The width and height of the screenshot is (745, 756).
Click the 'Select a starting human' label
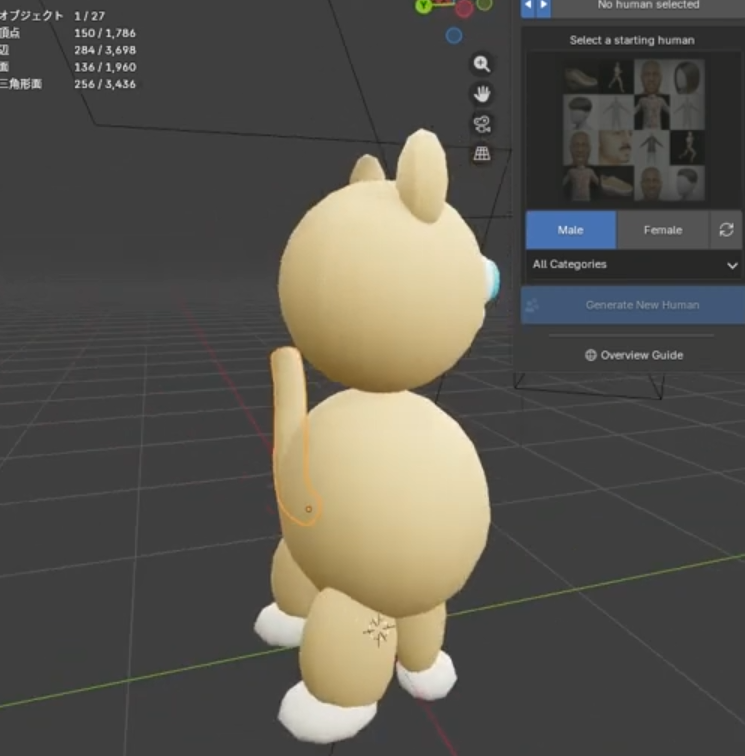point(632,40)
